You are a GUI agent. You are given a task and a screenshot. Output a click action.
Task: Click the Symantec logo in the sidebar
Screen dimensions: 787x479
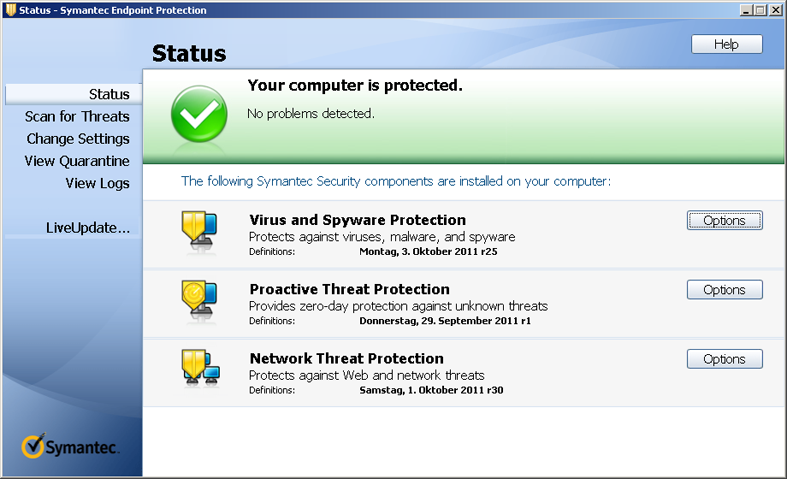(71, 447)
